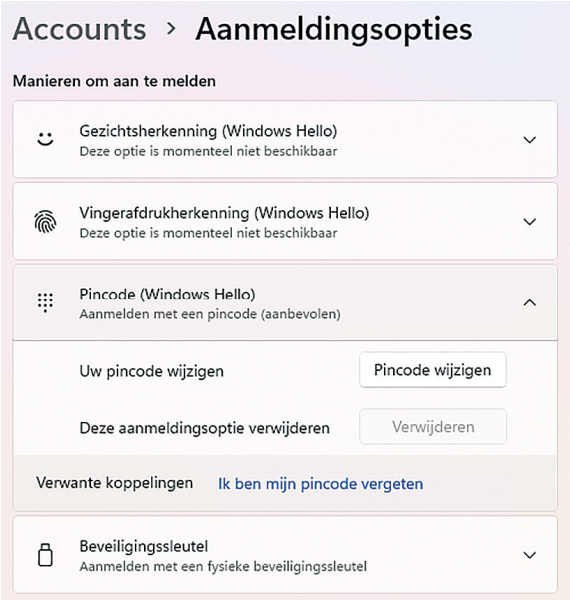This screenshot has height=600, width=570.
Task: Click the security key USB icon
Action: (45, 555)
